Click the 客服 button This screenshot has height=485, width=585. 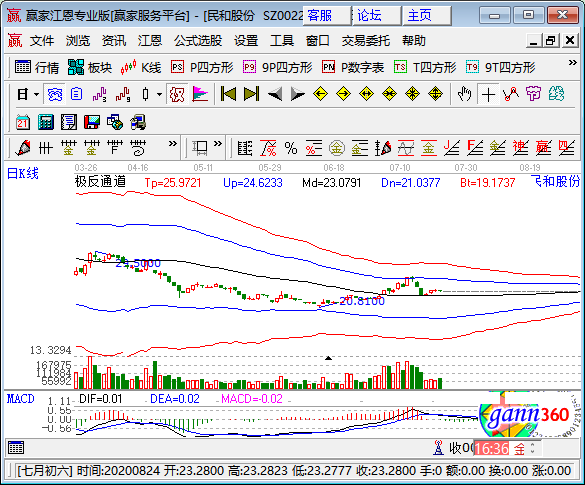(327, 16)
